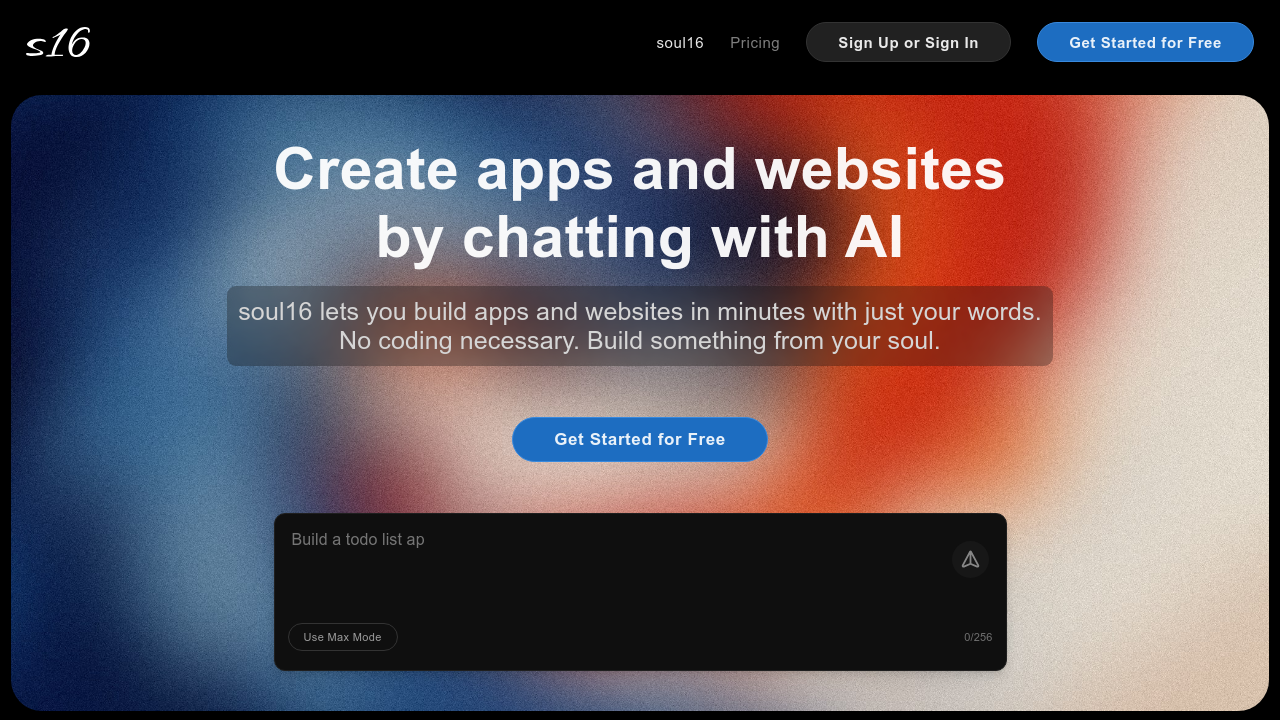This screenshot has width=1280, height=720.
Task: Click the 'No coding necessary' subtitle line
Action: point(640,341)
